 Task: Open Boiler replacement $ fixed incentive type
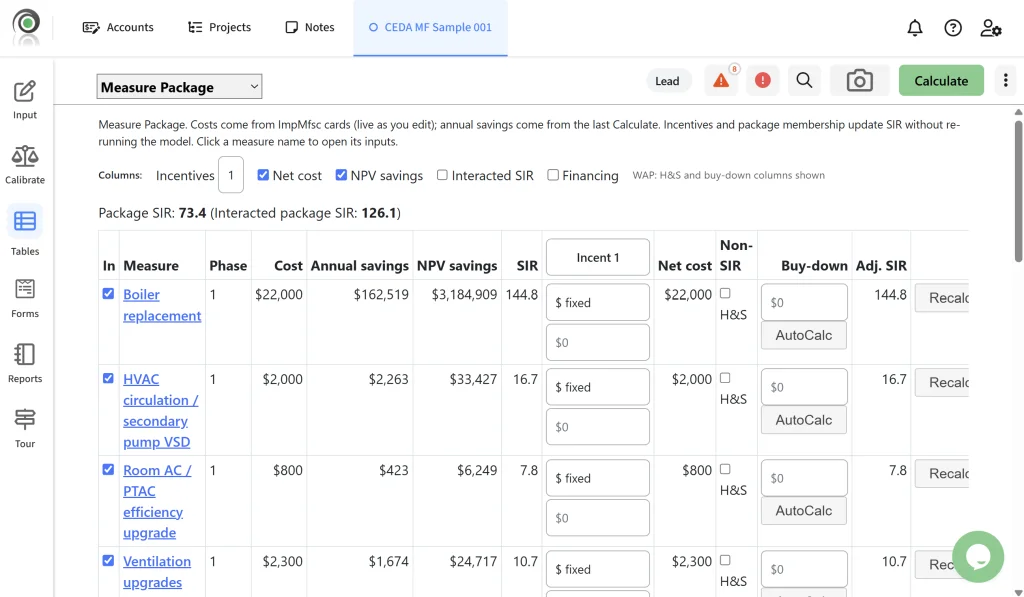point(598,302)
